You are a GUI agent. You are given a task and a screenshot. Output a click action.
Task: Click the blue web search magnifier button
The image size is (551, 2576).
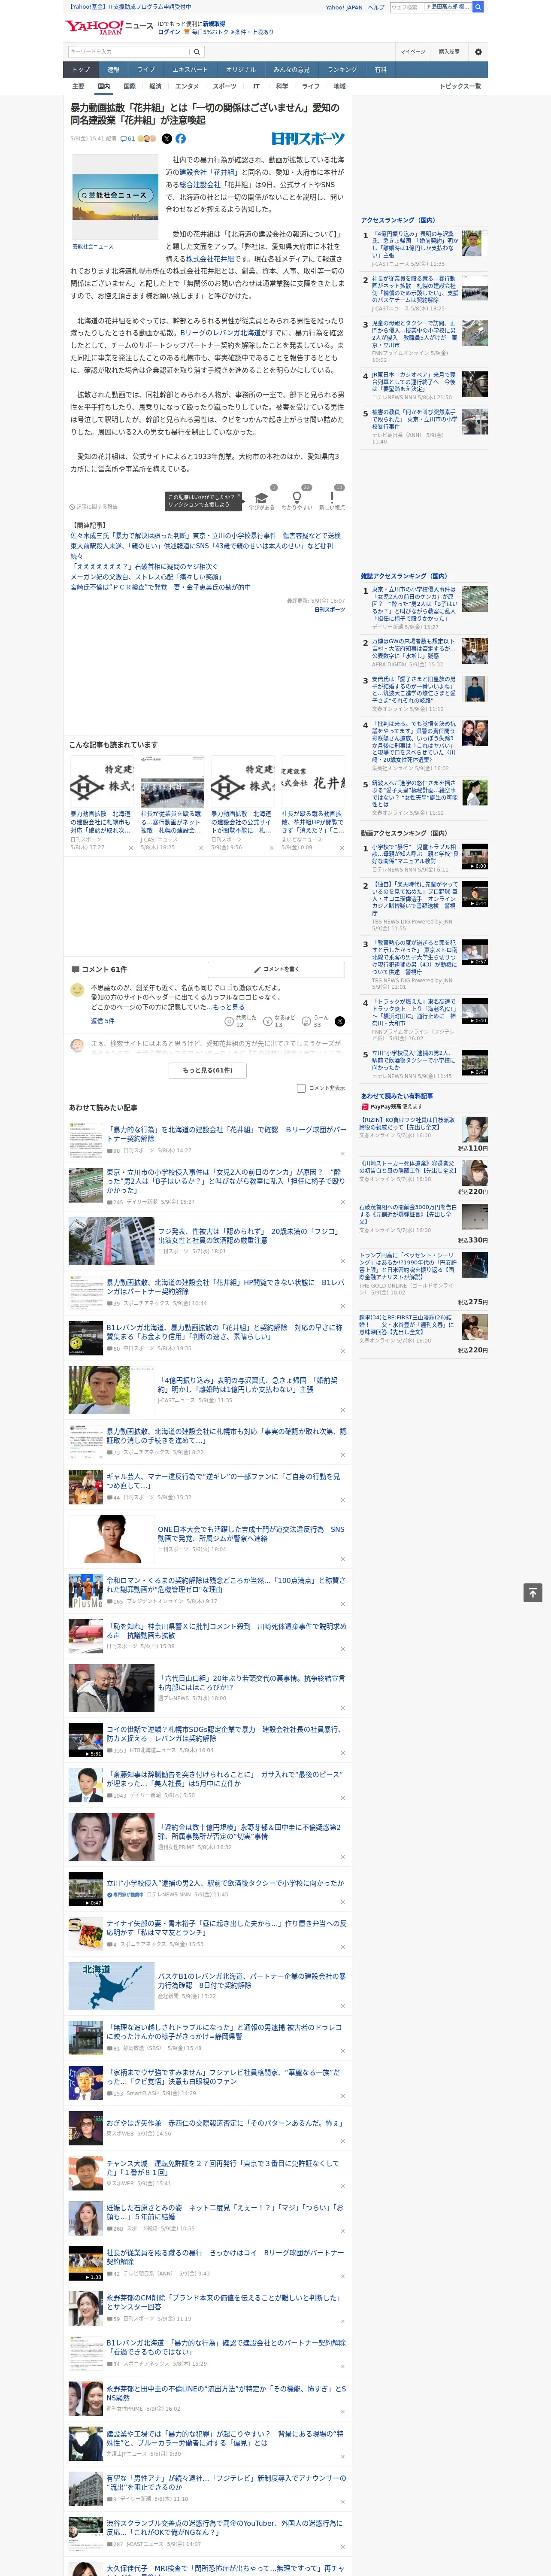point(478,7)
